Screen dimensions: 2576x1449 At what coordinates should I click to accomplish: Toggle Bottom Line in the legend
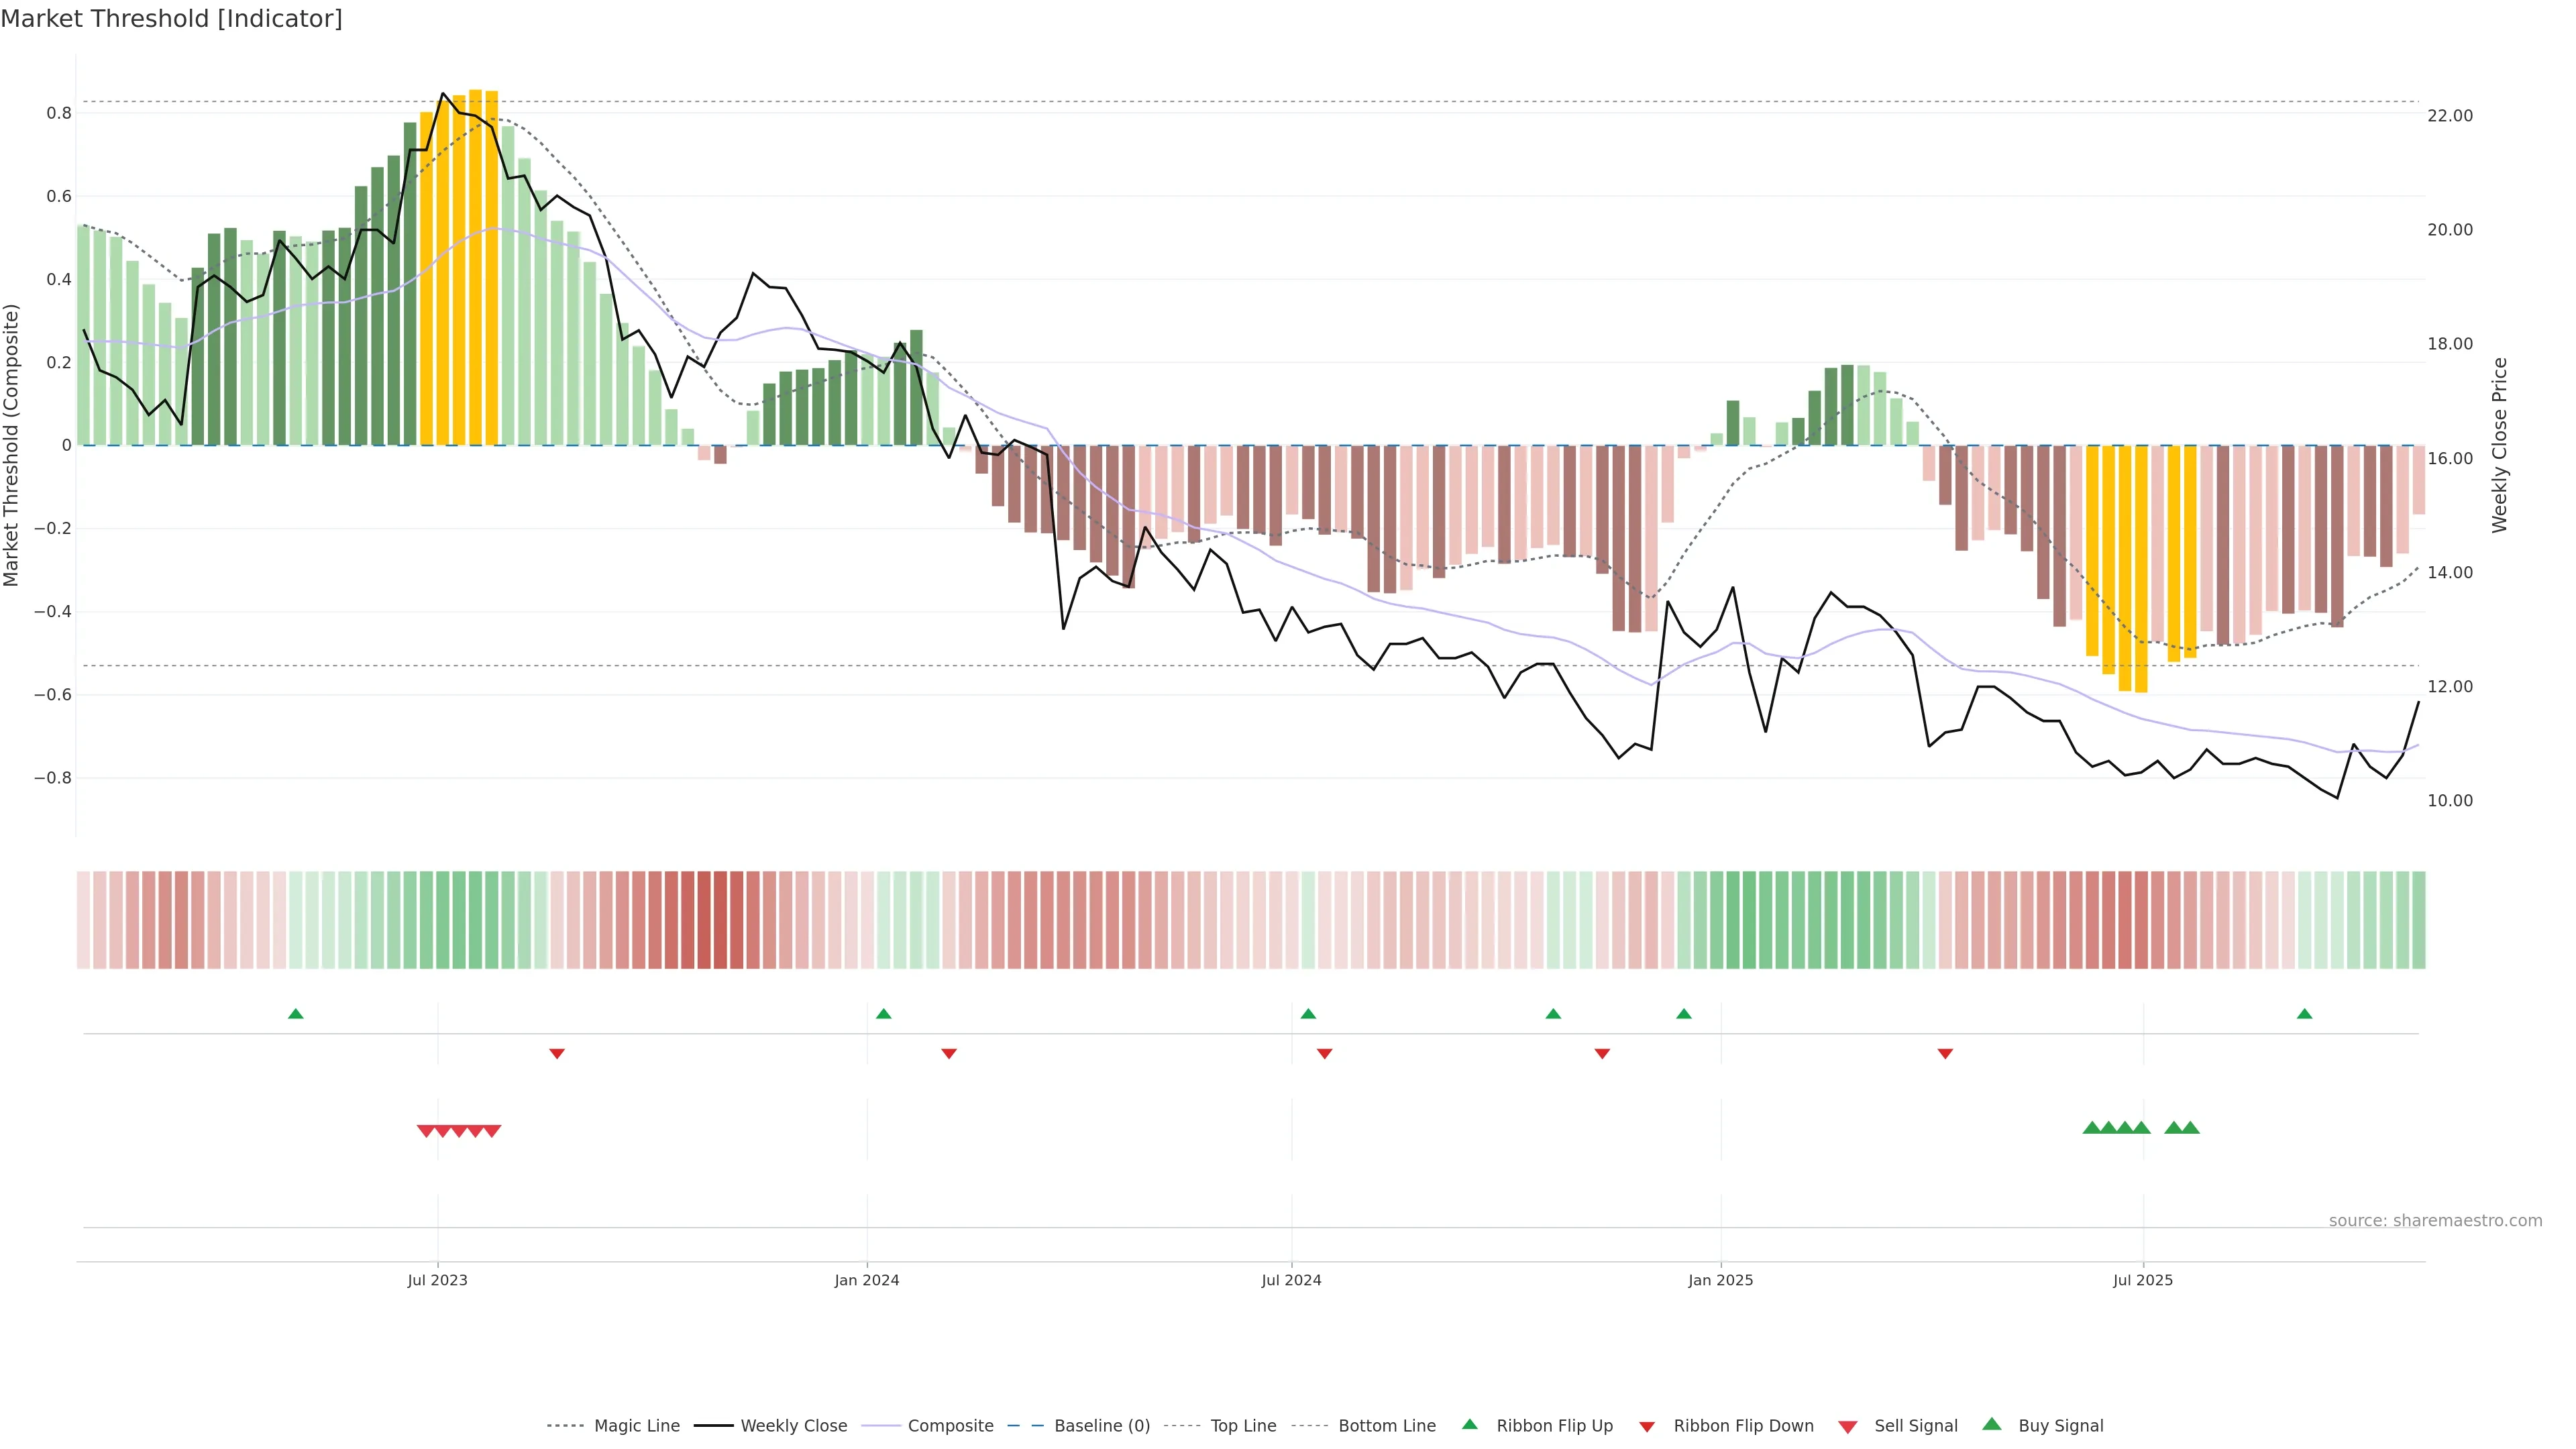(1386, 1426)
